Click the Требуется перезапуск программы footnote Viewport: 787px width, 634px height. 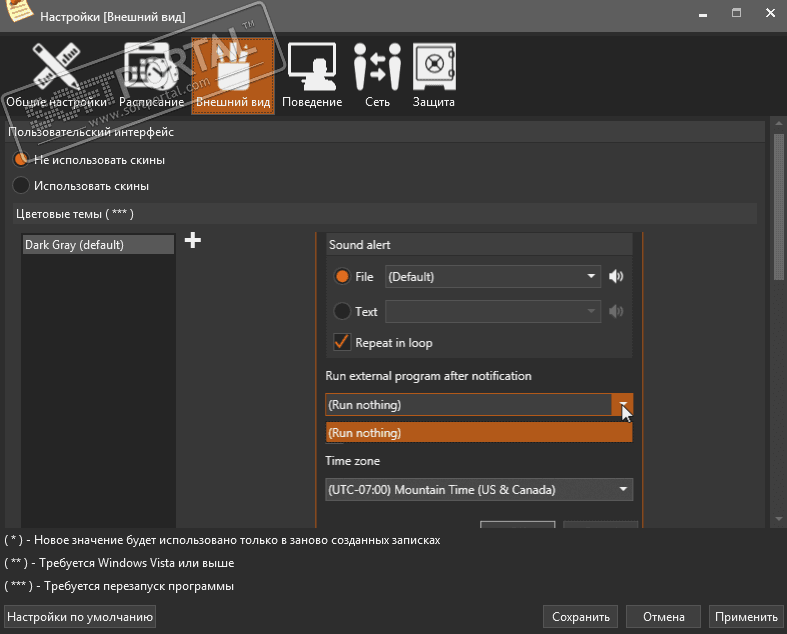click(x=119, y=586)
